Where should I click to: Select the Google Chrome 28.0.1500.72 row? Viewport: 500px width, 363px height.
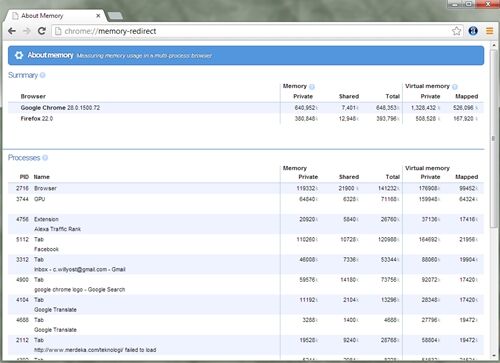coord(246,108)
